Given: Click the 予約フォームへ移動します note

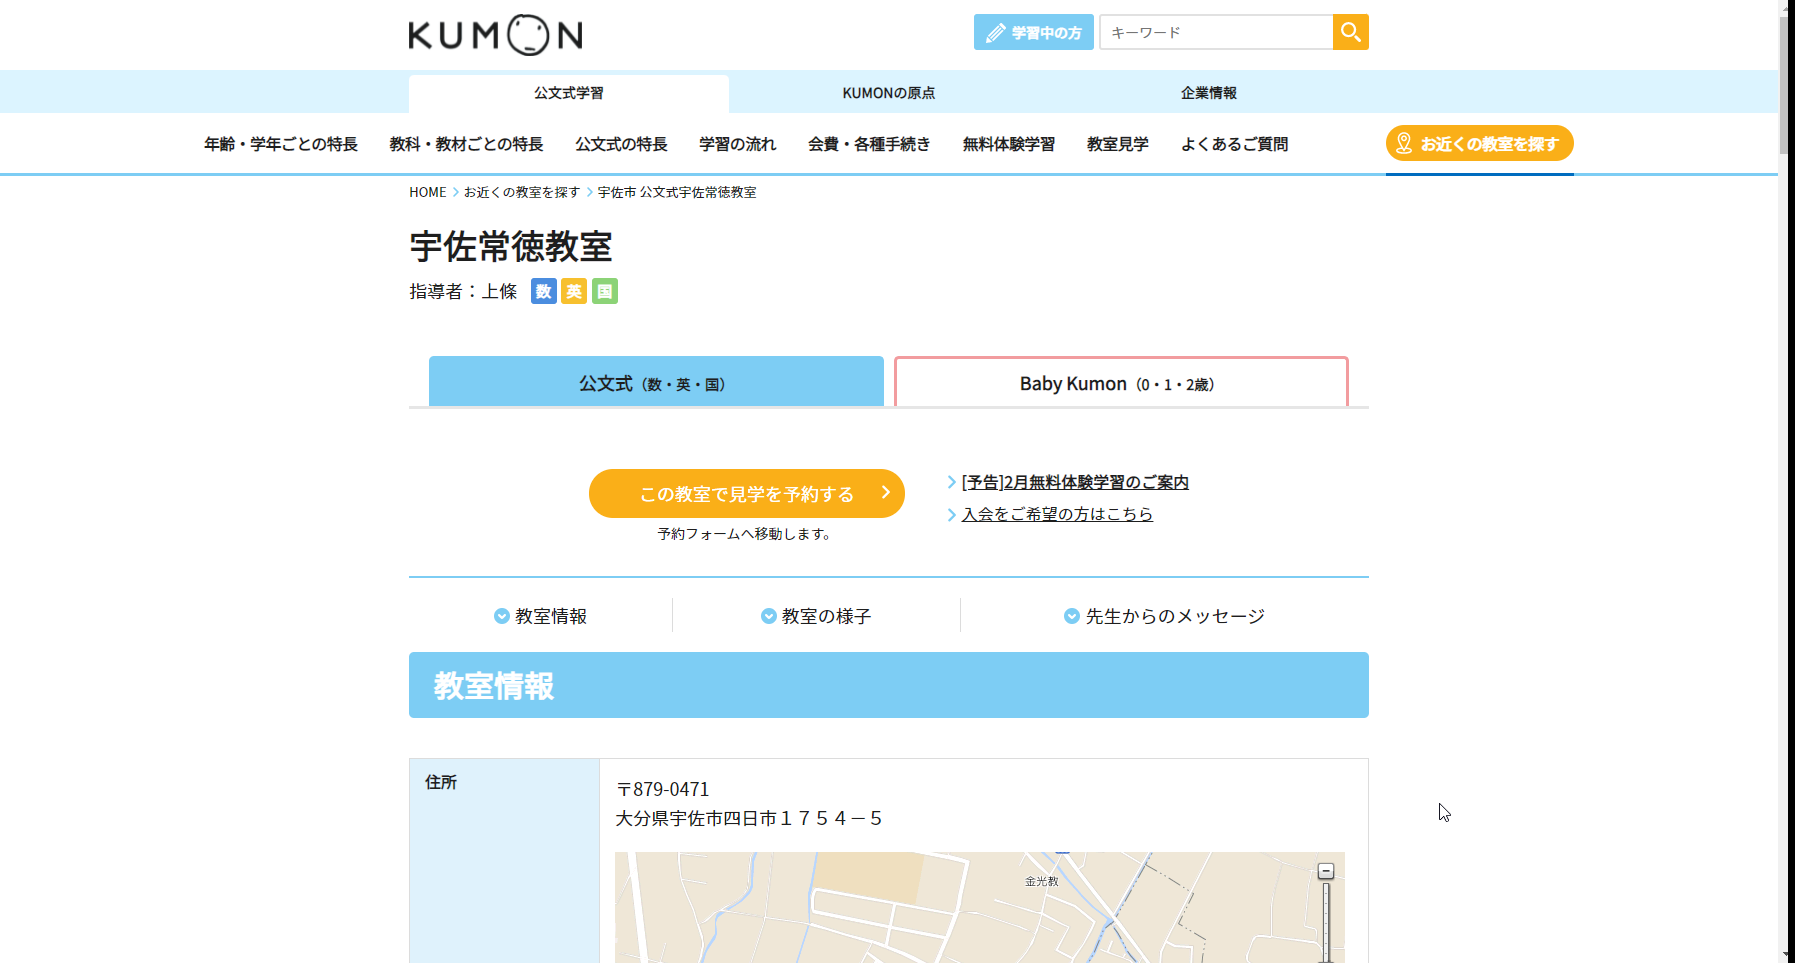Looking at the screenshot, I should 744,534.
